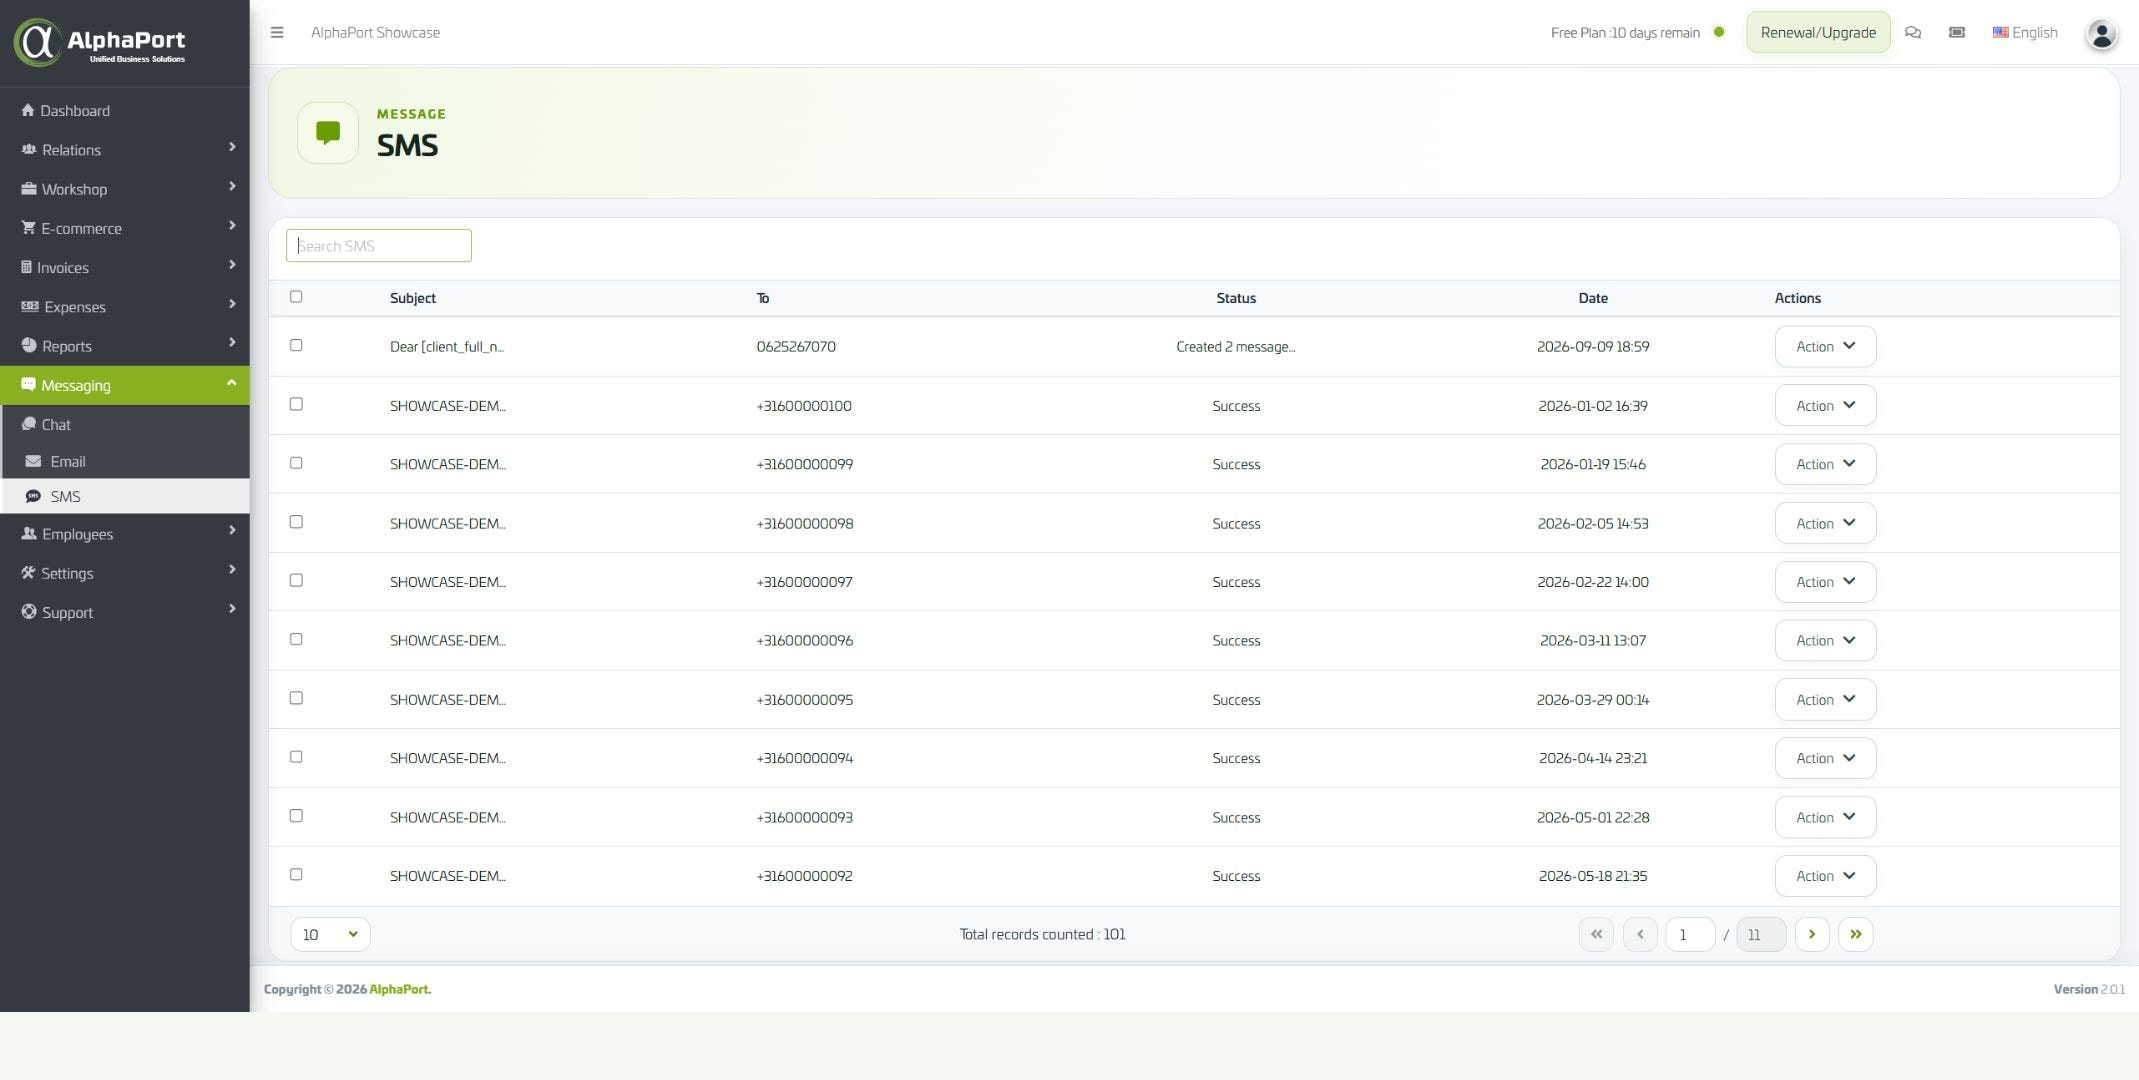Open Dashboard from the sidebar
2139x1080 pixels.
(x=125, y=110)
